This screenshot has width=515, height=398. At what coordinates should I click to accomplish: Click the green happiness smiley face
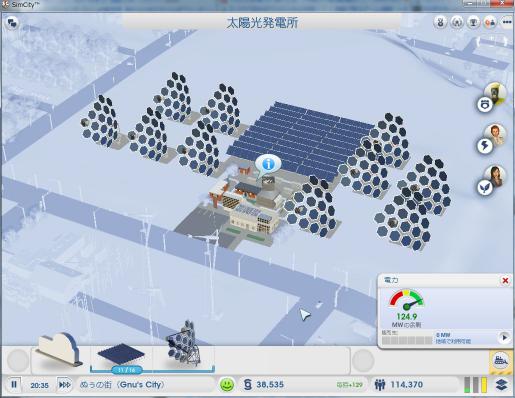[227, 385]
